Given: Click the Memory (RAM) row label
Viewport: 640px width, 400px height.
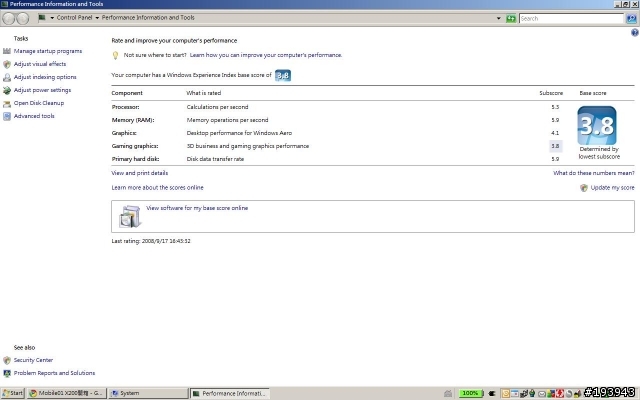Looking at the screenshot, I should coord(133,120).
